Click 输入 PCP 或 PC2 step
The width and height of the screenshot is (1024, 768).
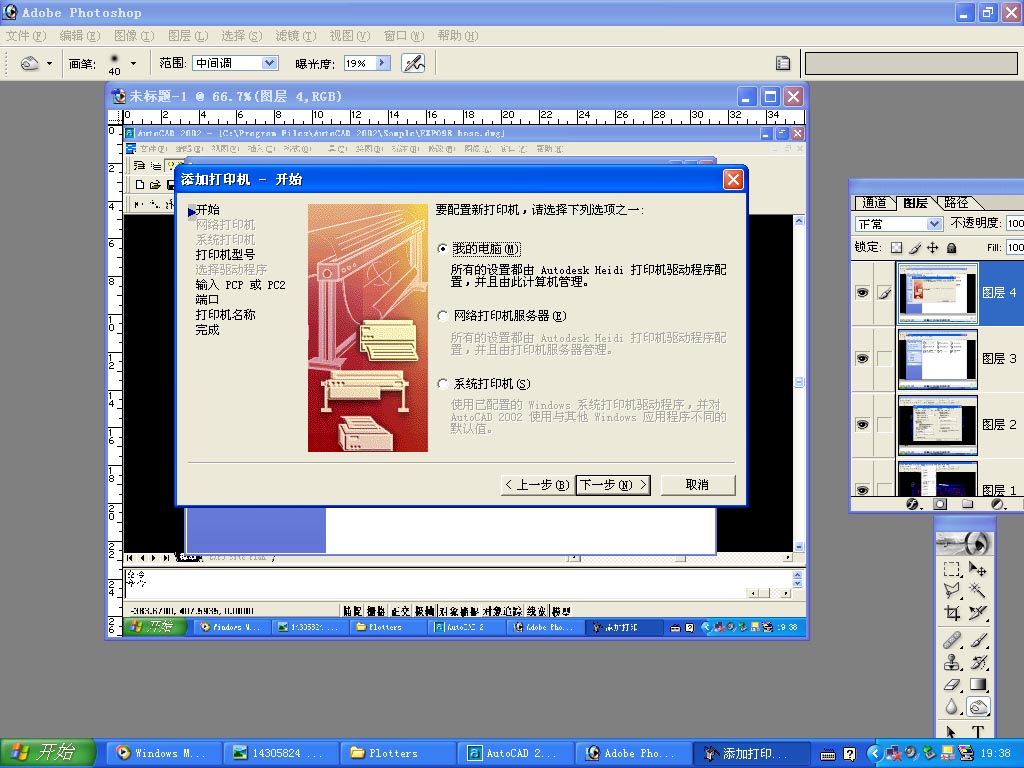[240, 285]
